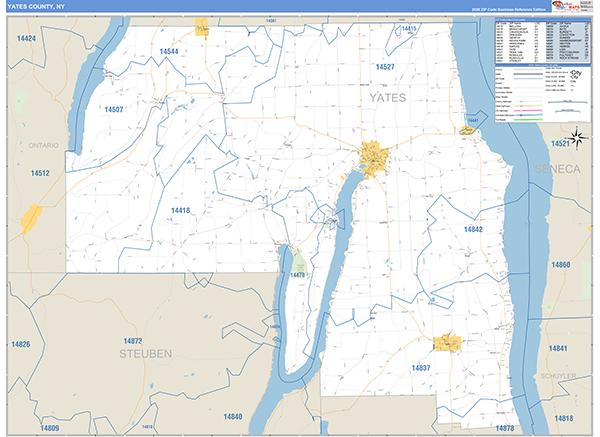
Task: Click ZIP code label 14544
Action: (x=169, y=51)
